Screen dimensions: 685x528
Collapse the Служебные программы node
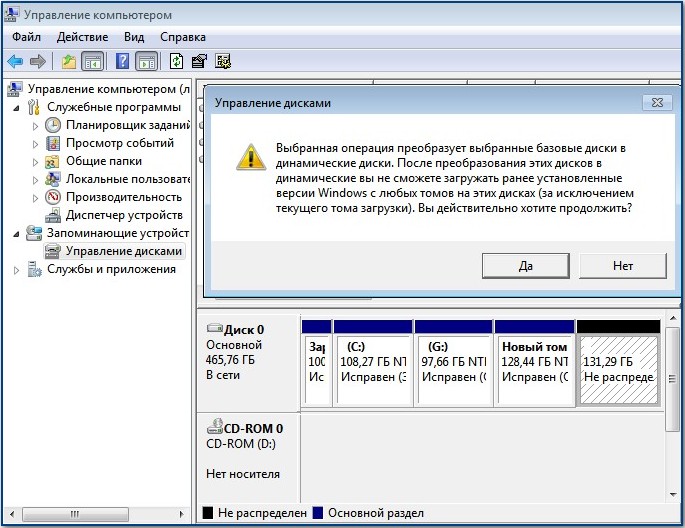16,108
